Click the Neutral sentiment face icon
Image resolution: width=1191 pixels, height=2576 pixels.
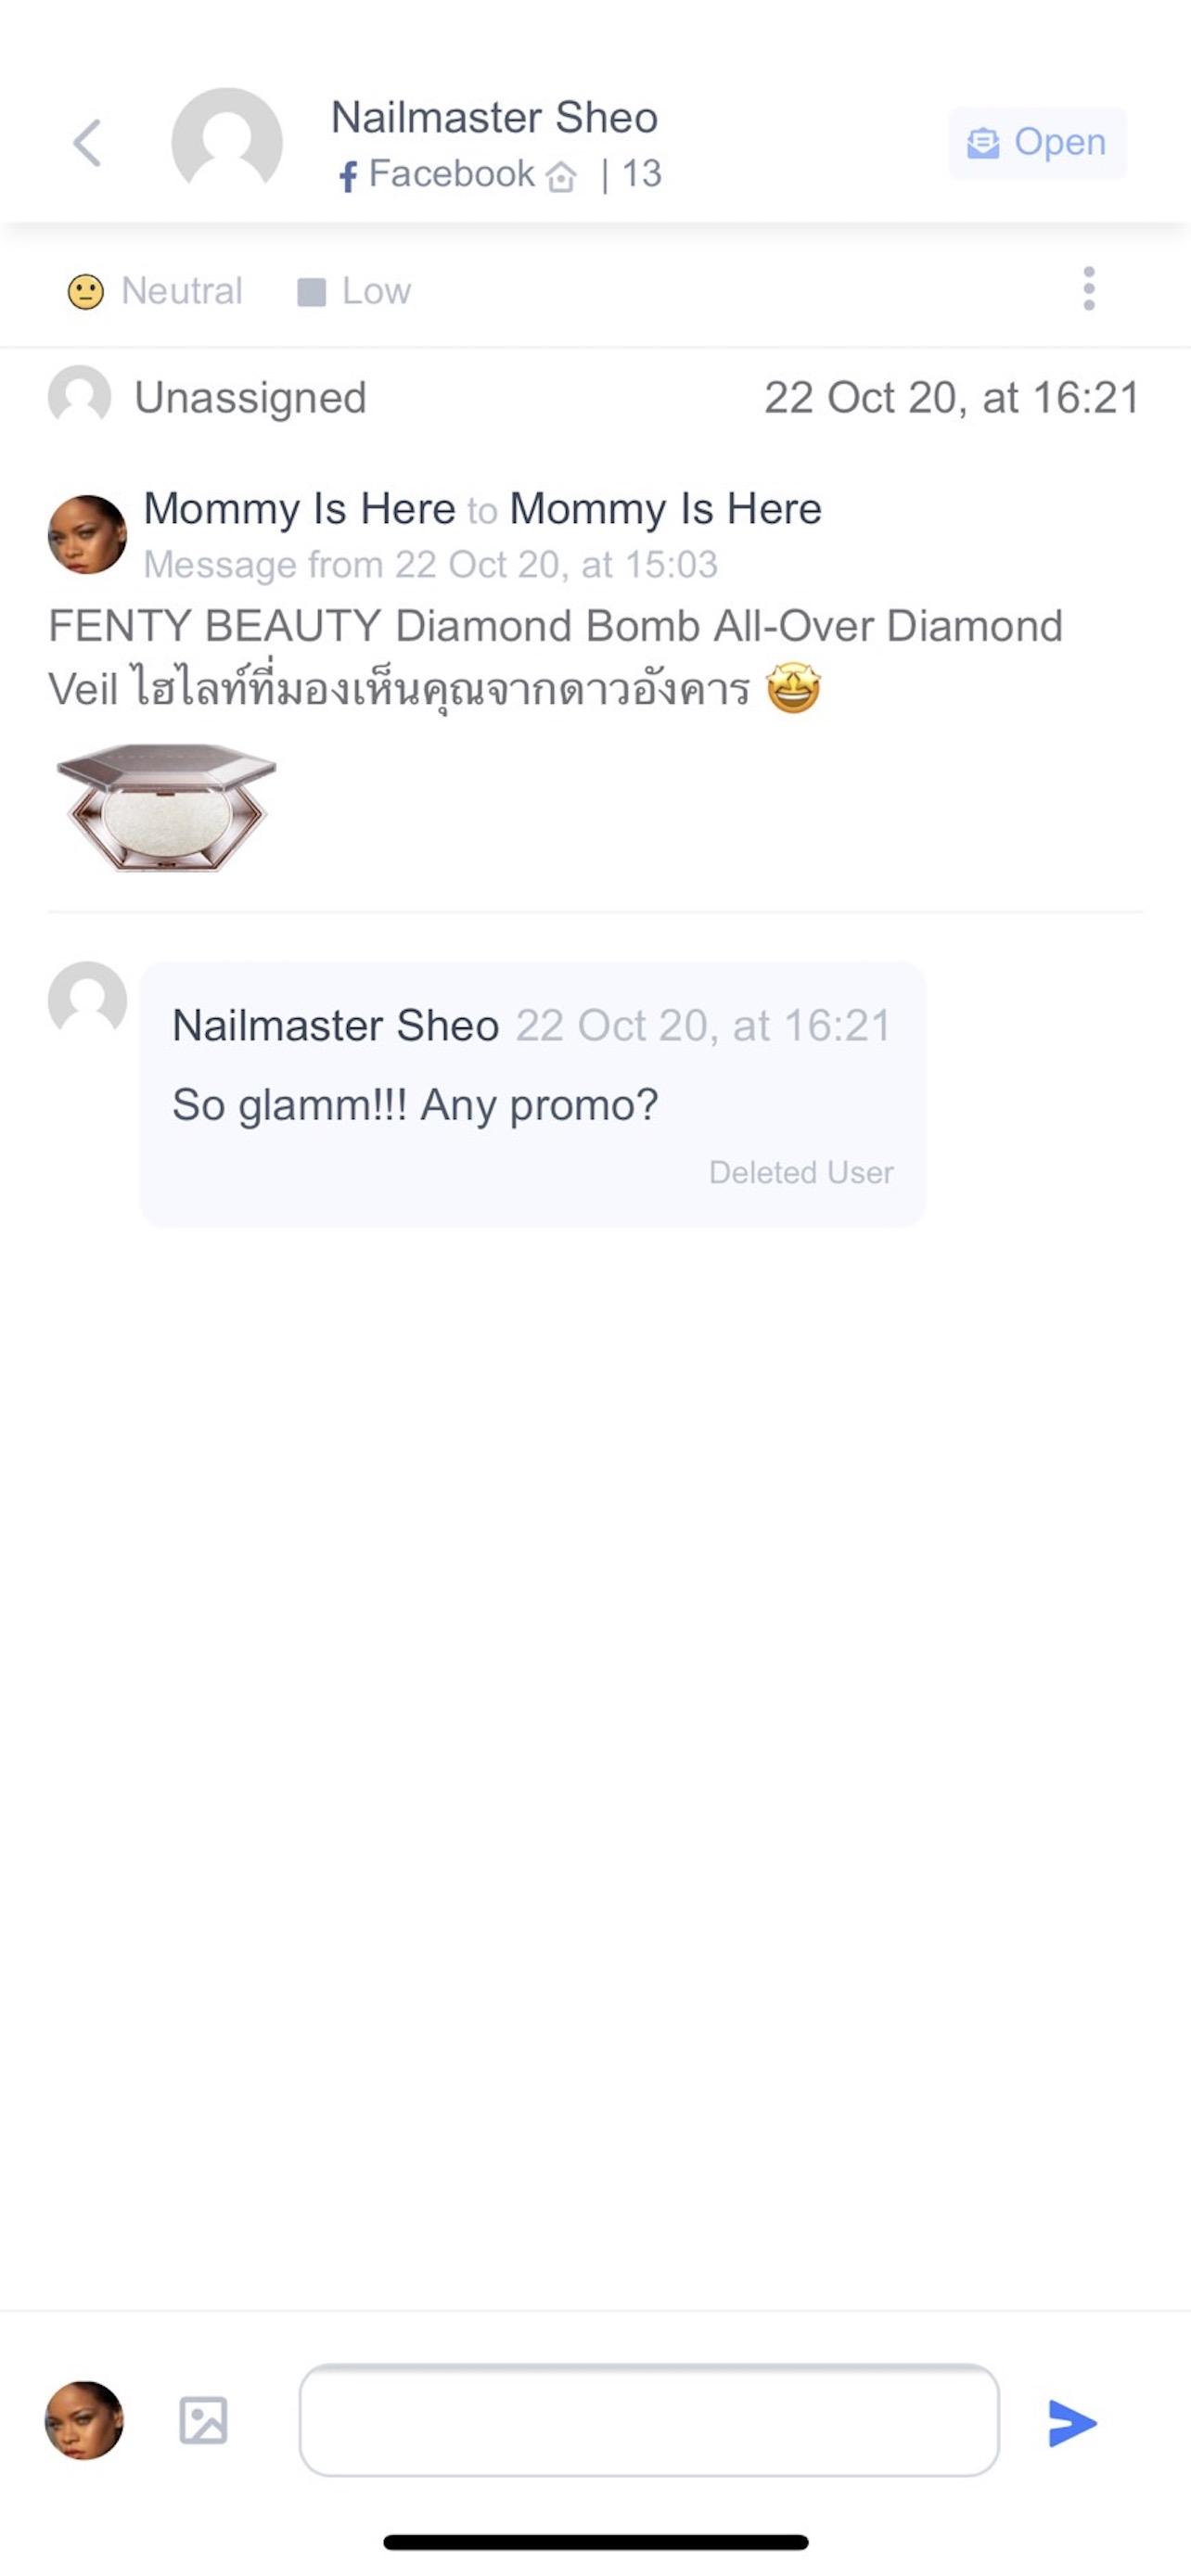point(85,292)
